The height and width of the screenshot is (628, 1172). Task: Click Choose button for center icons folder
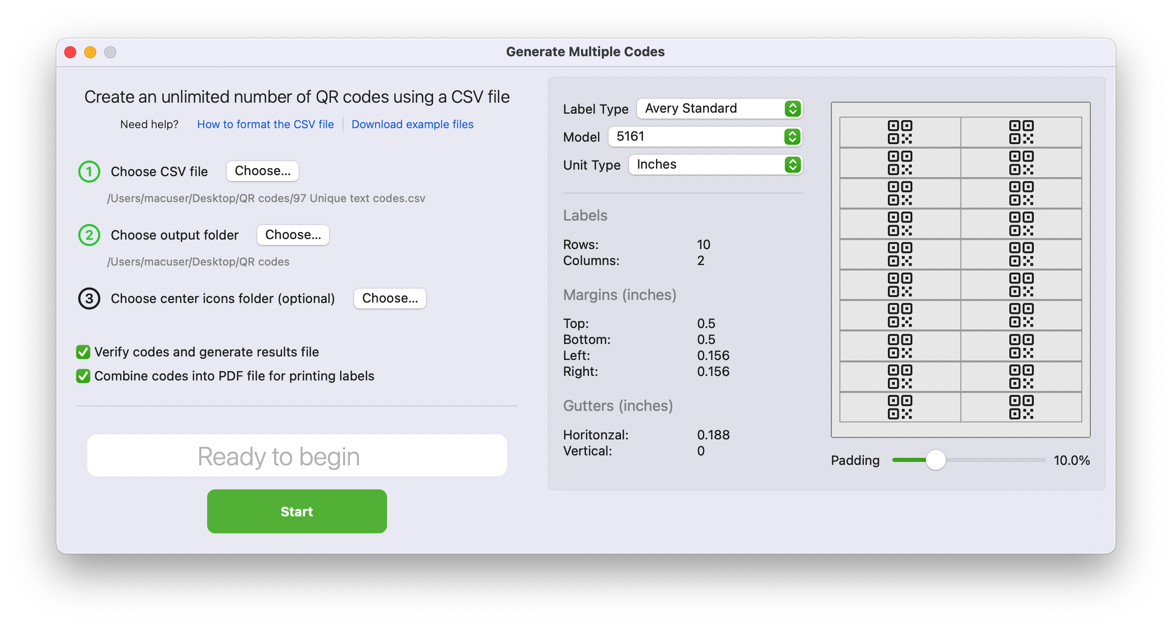[x=389, y=298]
